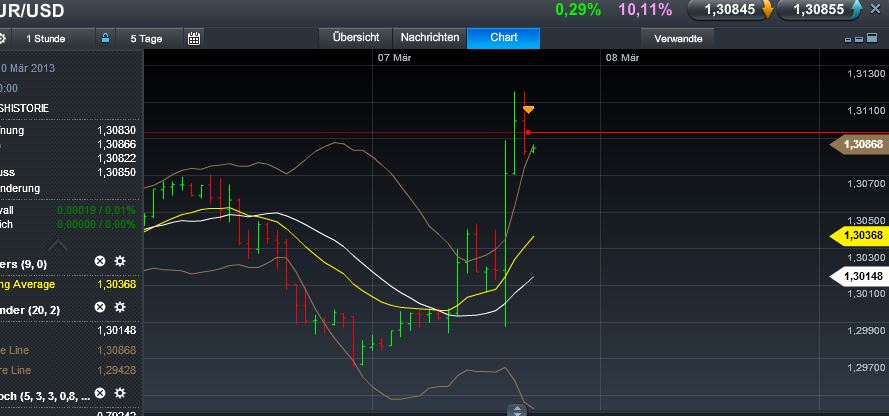Toggle the blue lock icon
This screenshot has height=416, width=889.
click(105, 39)
